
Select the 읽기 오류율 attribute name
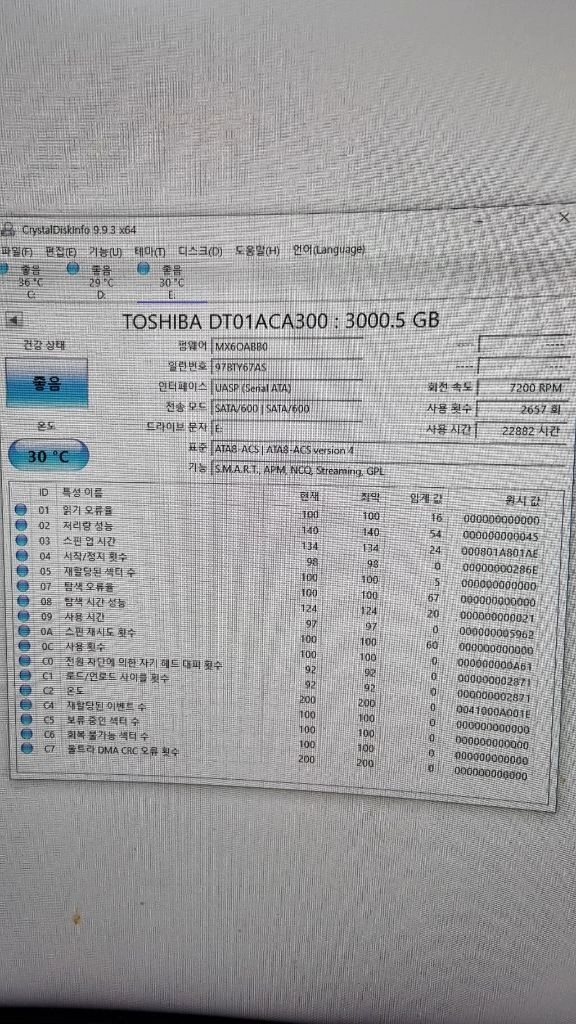pyautogui.click(x=88, y=509)
